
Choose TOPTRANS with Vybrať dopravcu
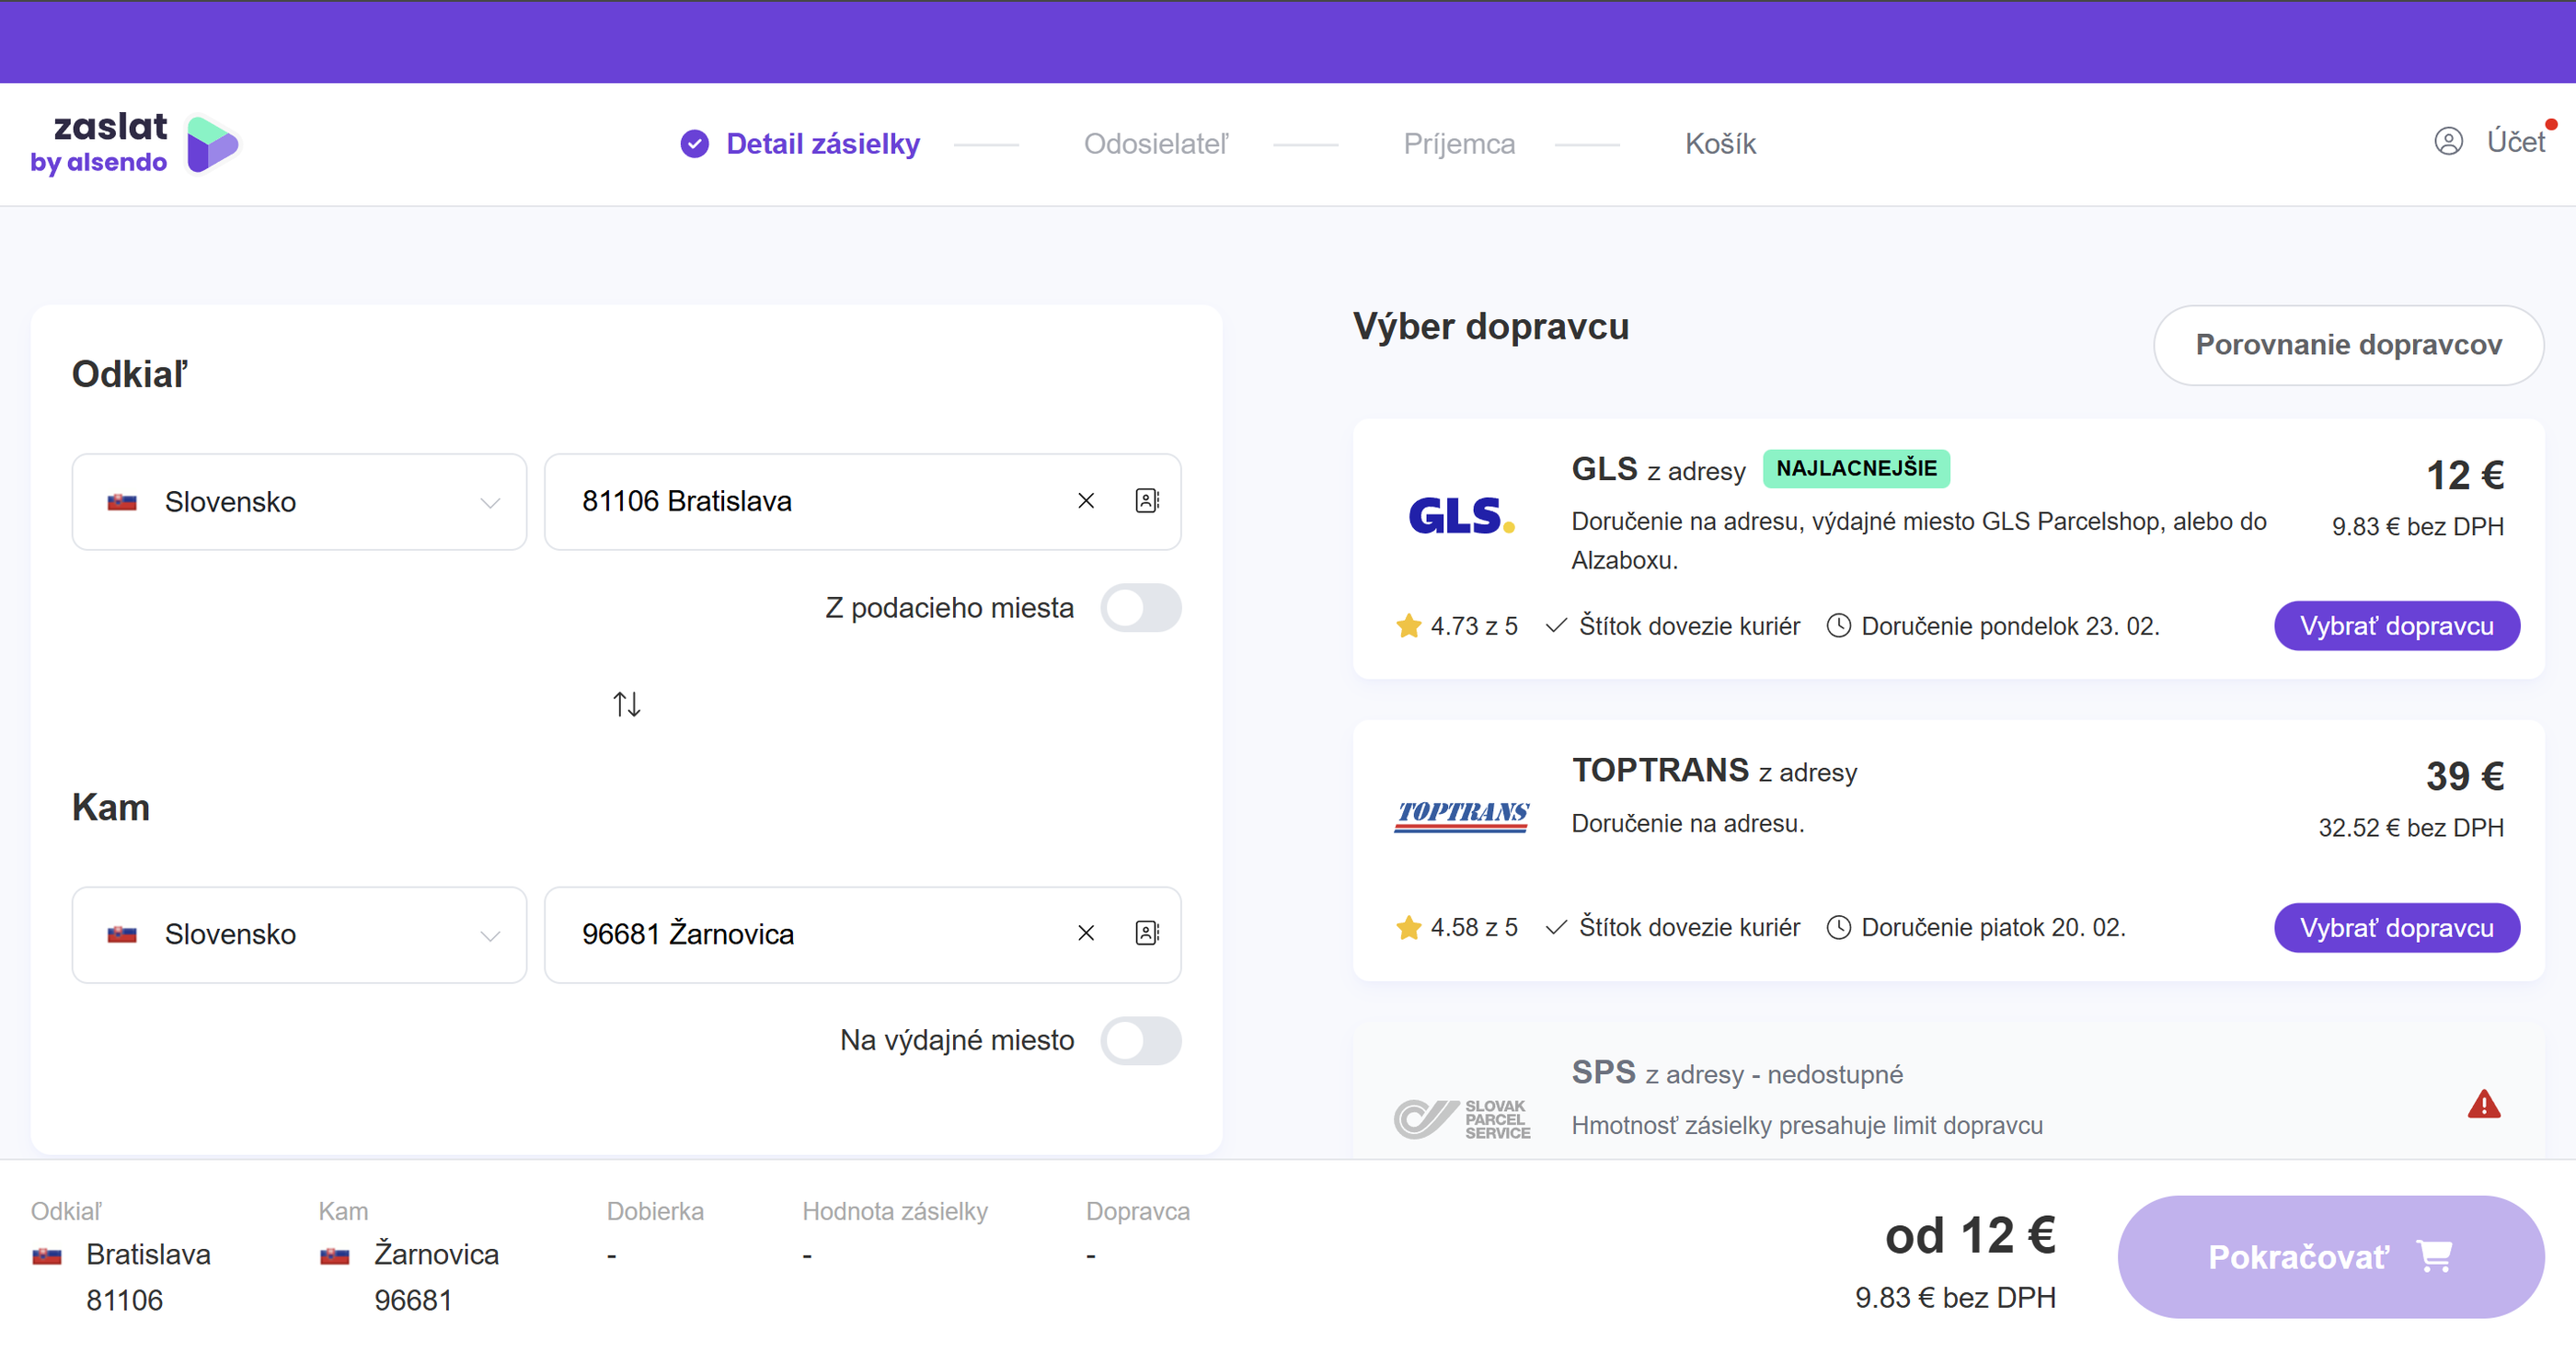point(2396,928)
